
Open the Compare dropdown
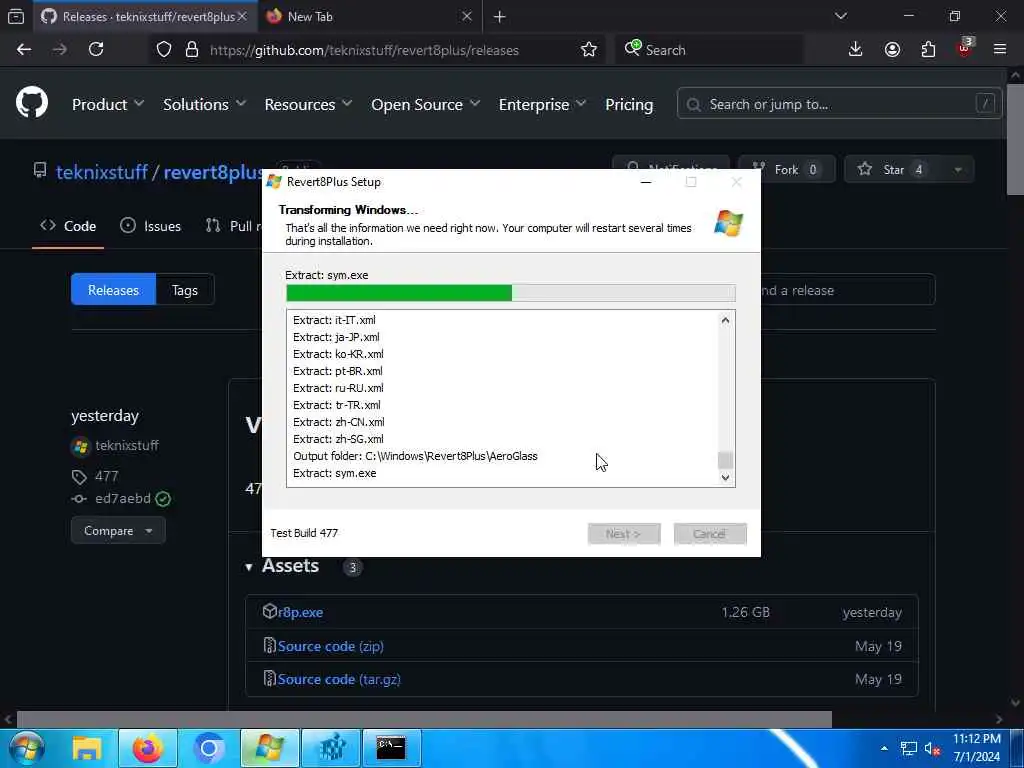coord(118,531)
